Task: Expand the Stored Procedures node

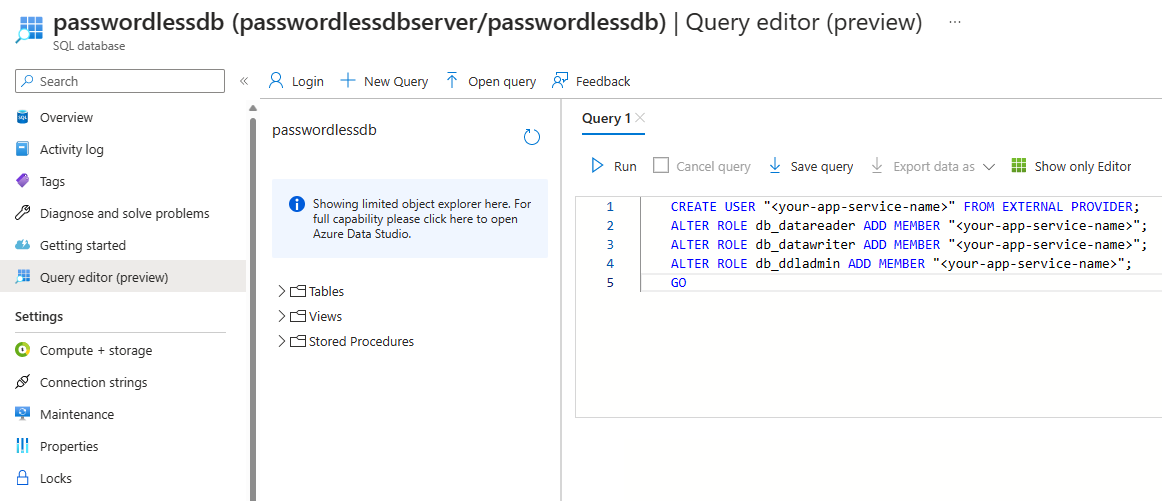Action: pyautogui.click(x=281, y=342)
